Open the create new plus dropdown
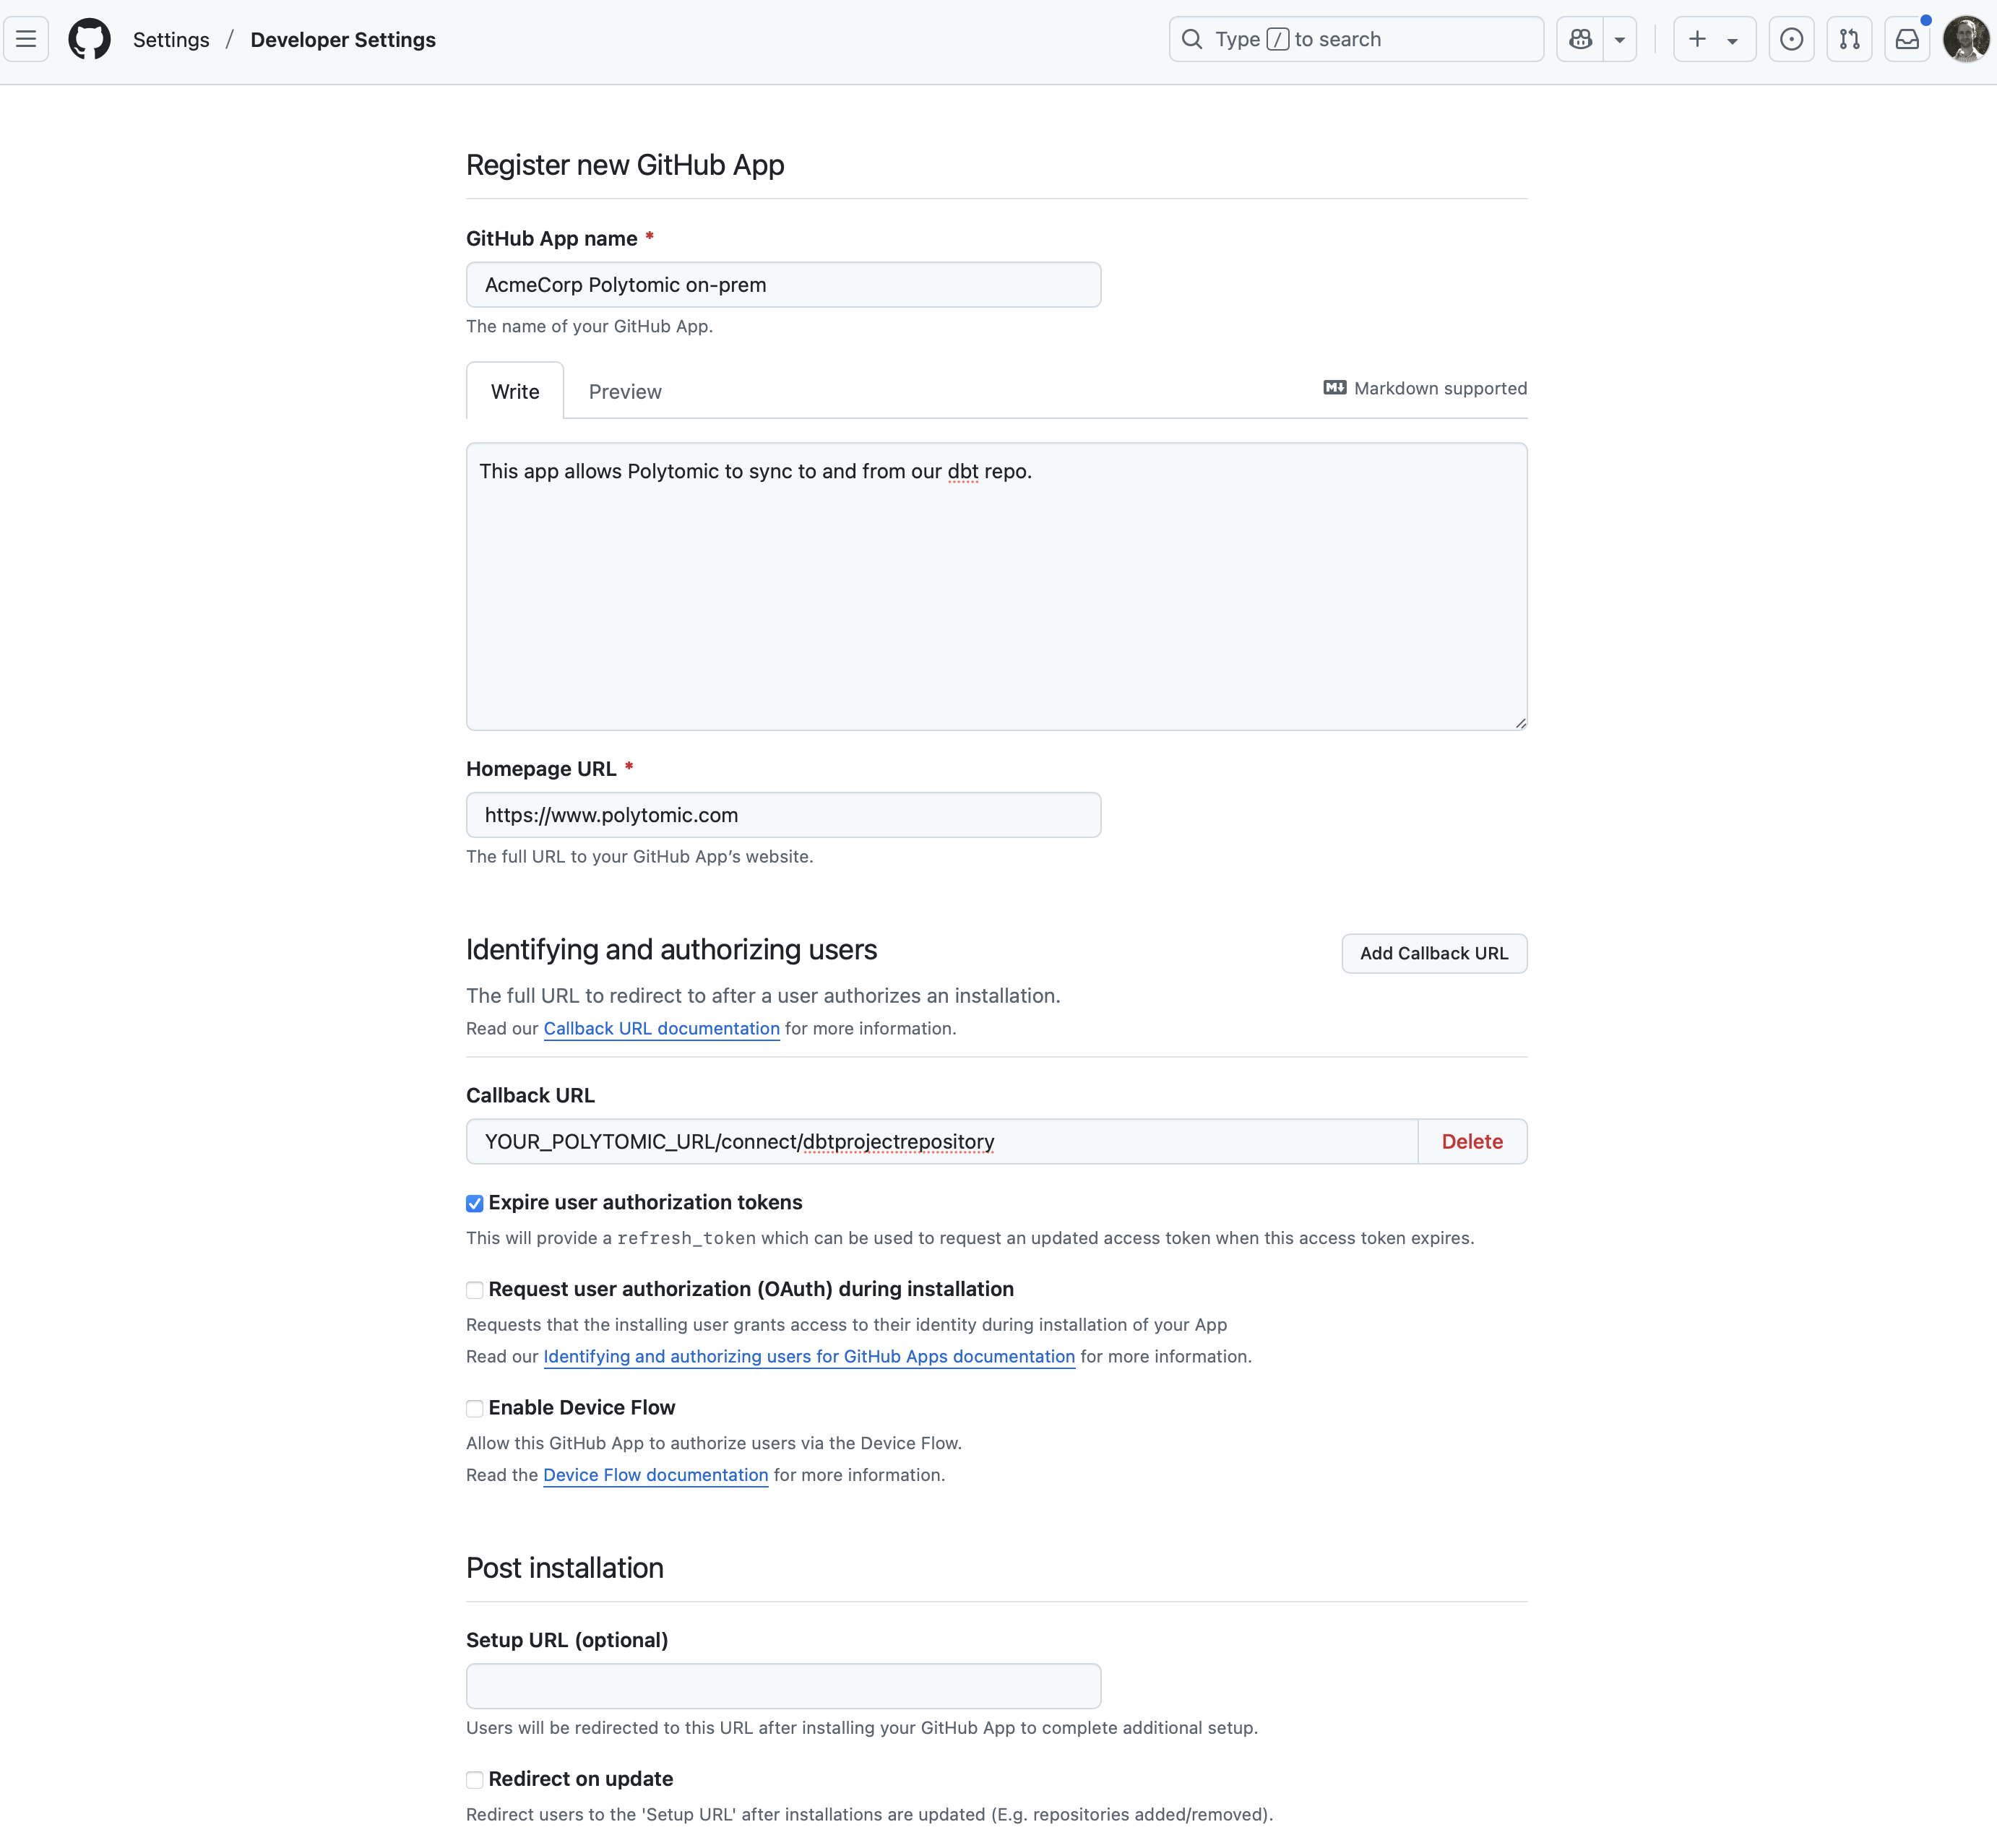The width and height of the screenshot is (1997, 1848). 1714,40
